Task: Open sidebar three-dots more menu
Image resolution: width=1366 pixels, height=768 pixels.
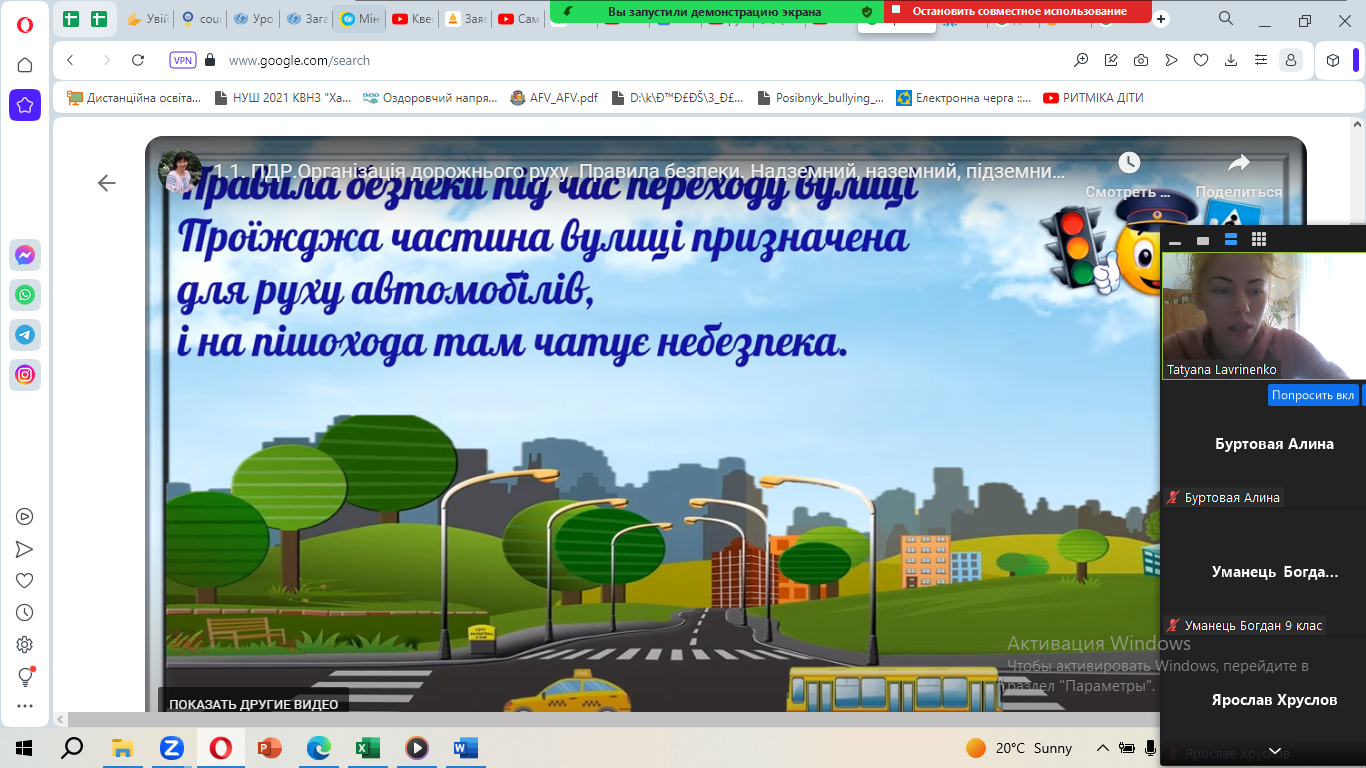Action: (25, 706)
